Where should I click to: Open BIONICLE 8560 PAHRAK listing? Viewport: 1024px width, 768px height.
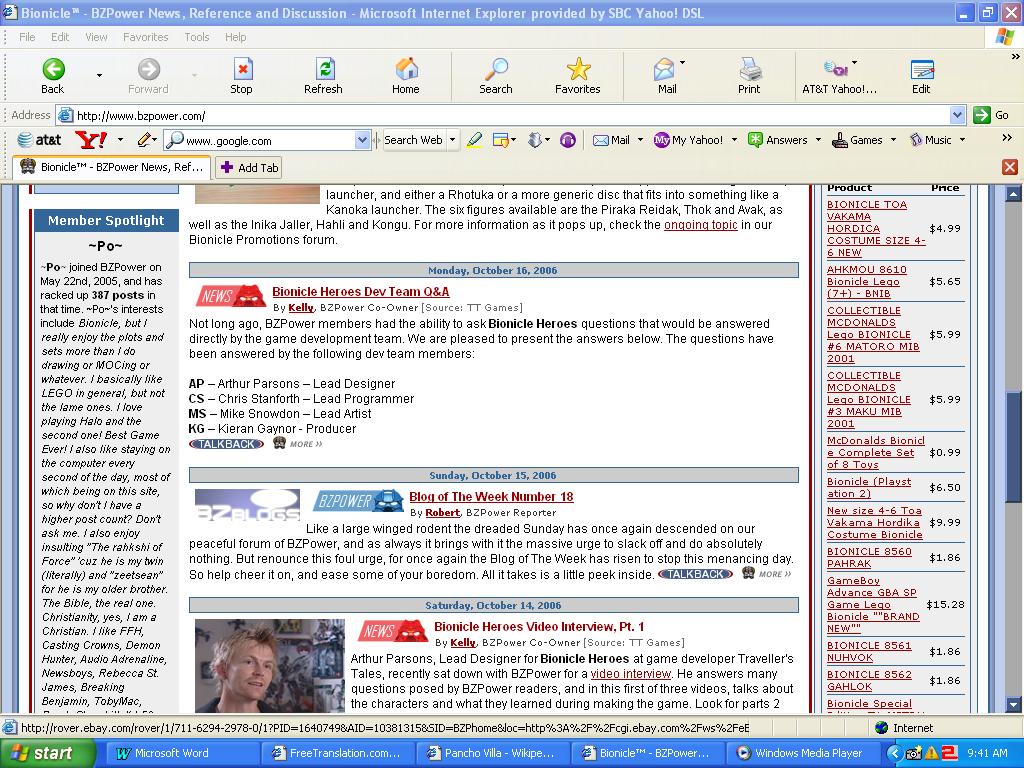[x=869, y=557]
